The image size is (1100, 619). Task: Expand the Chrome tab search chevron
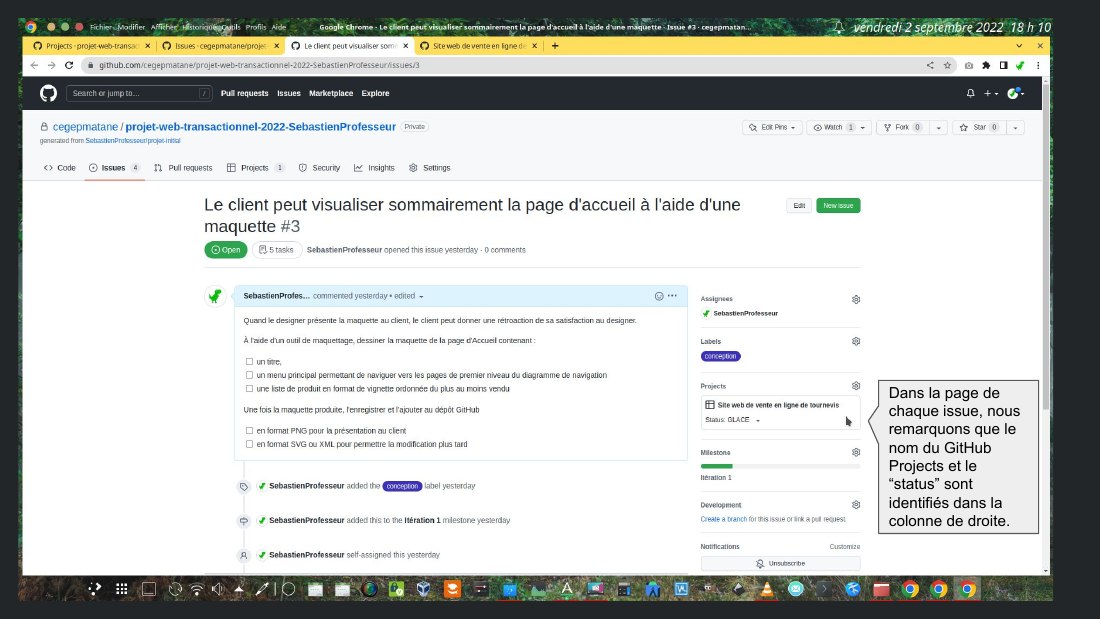1019,46
